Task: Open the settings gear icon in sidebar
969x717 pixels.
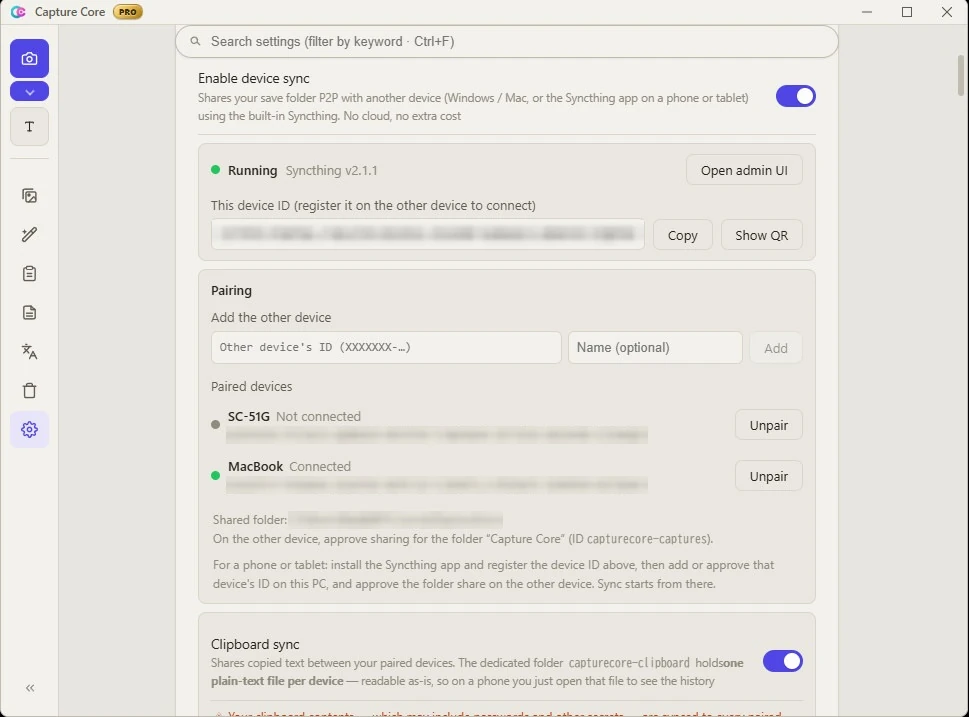Action: click(x=29, y=430)
